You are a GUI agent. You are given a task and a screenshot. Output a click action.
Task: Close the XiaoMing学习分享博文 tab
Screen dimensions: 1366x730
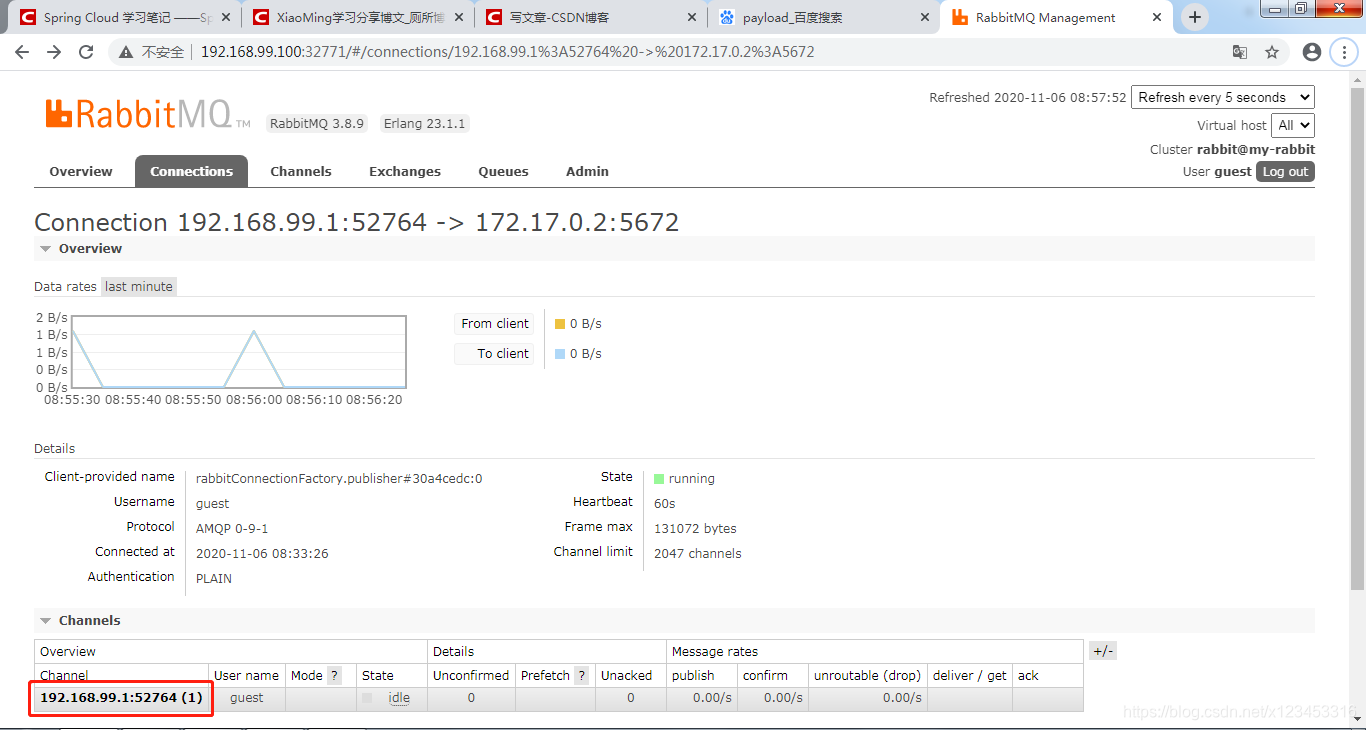(x=457, y=17)
